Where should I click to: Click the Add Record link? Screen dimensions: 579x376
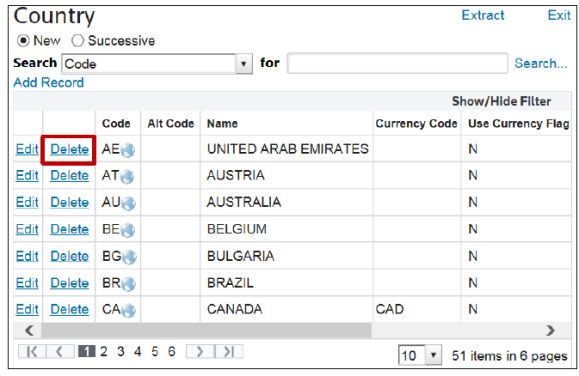tap(48, 82)
